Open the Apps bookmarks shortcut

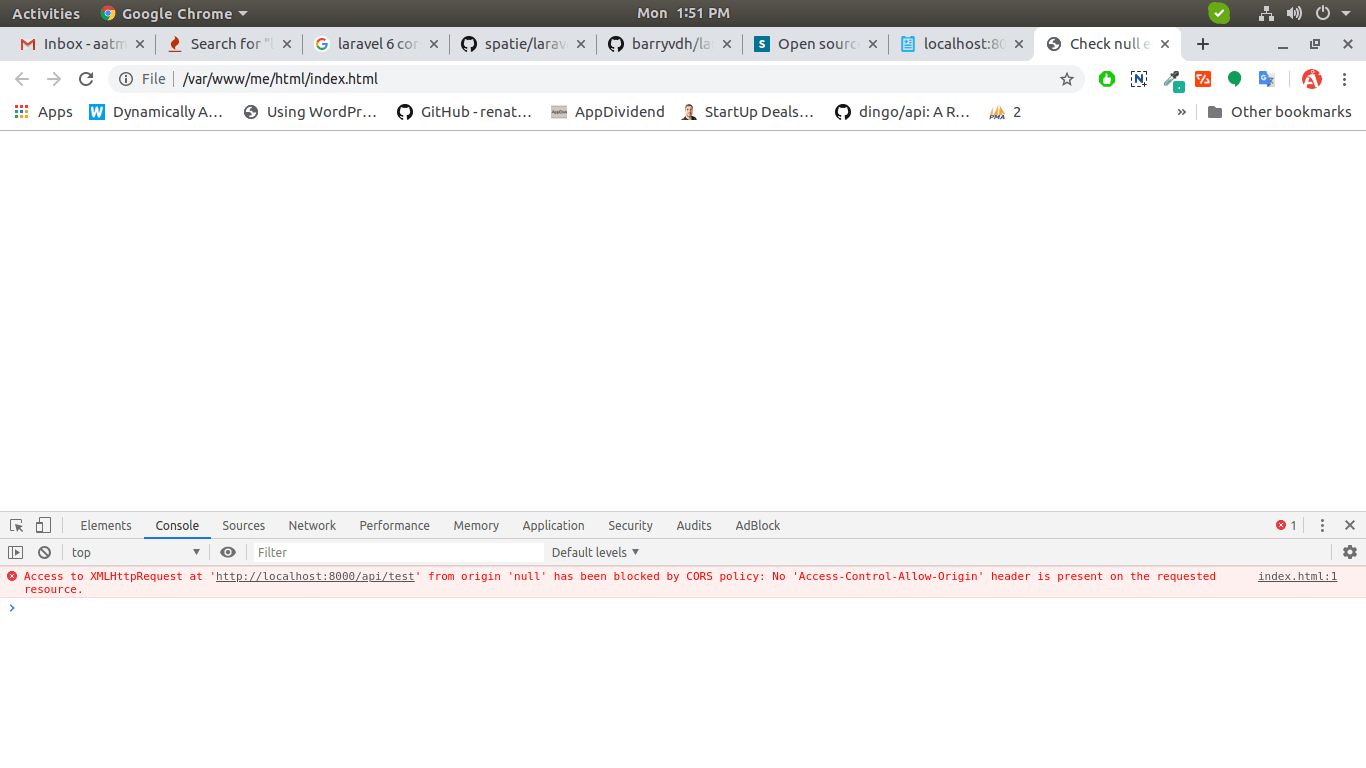[x=43, y=112]
